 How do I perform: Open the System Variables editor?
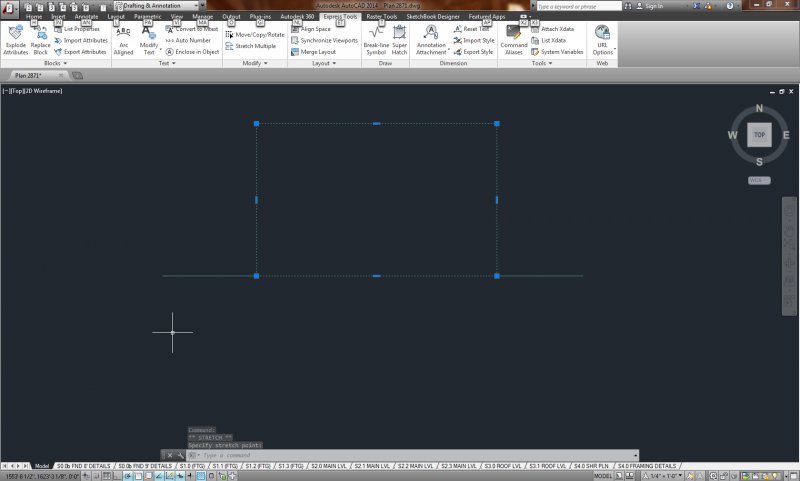pos(557,52)
